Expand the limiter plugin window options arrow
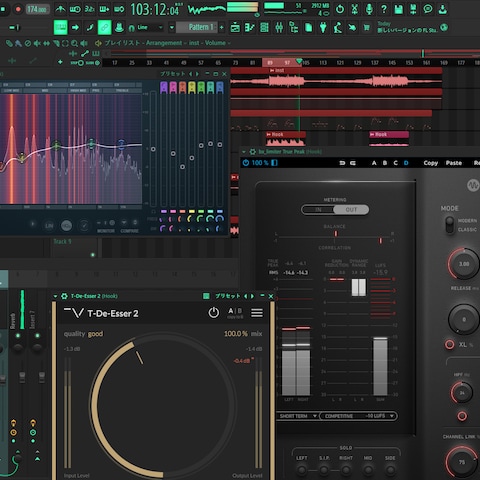 (x=244, y=152)
